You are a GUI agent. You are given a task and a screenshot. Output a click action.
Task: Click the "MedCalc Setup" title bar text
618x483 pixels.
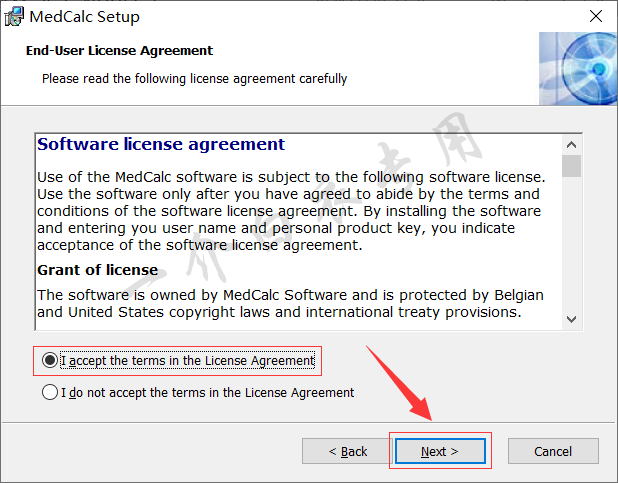pos(85,17)
